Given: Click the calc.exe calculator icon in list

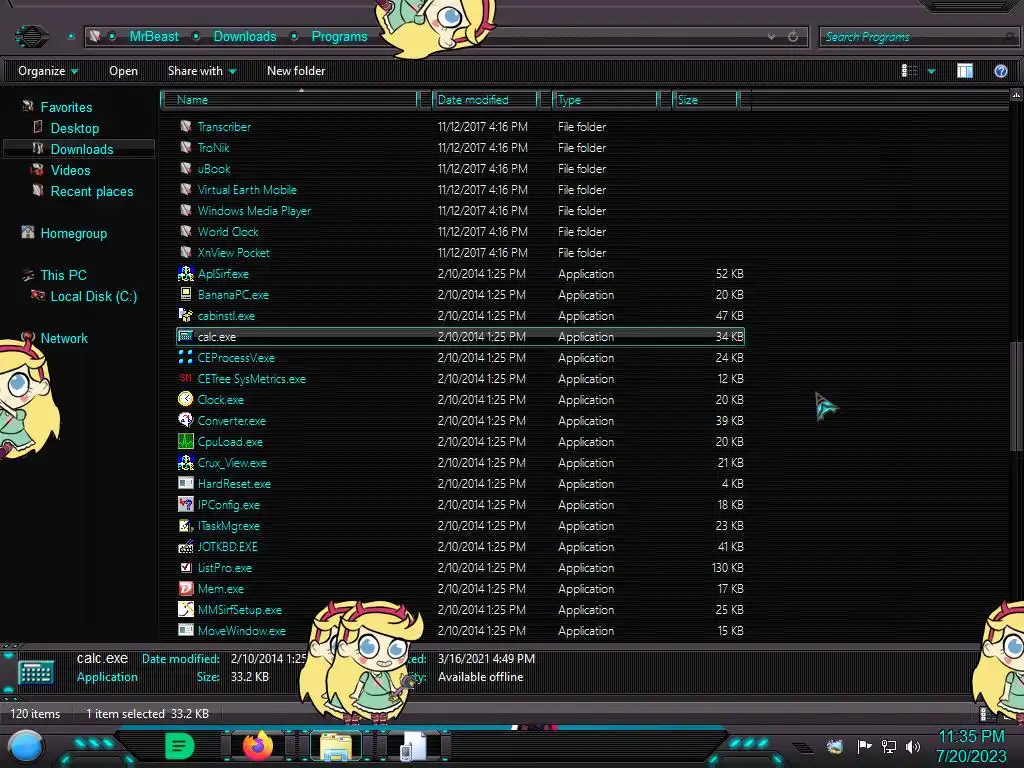Looking at the screenshot, I should [x=185, y=336].
